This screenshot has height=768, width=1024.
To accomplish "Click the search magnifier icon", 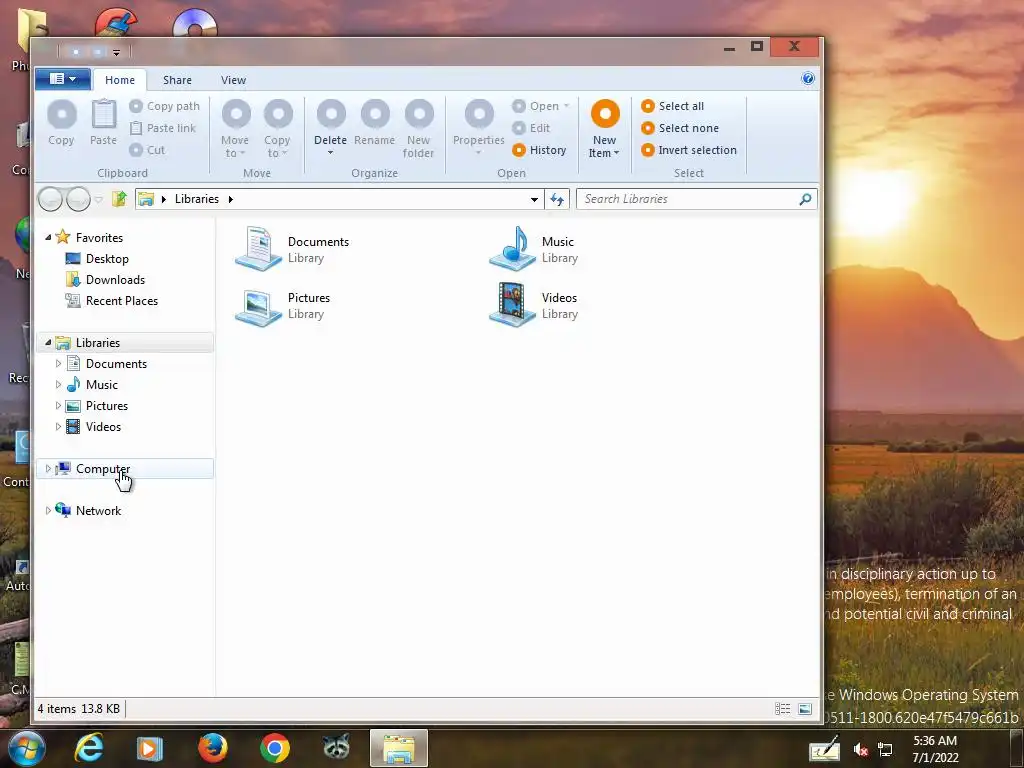I will coord(805,199).
